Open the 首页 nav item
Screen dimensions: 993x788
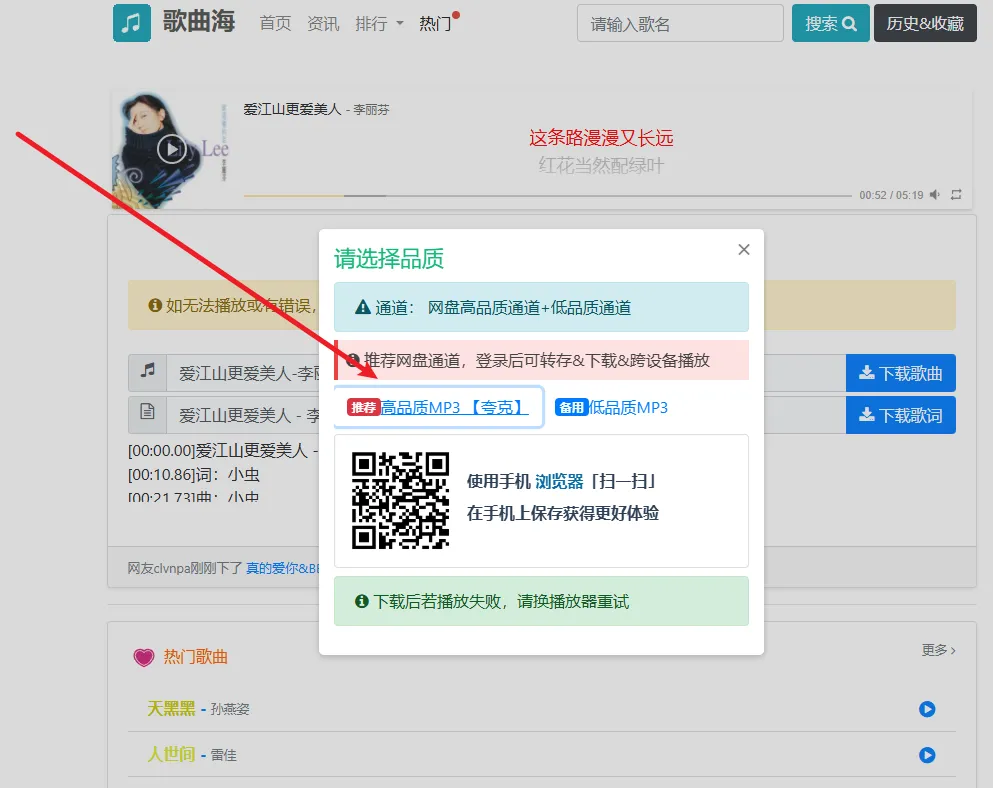[275, 24]
